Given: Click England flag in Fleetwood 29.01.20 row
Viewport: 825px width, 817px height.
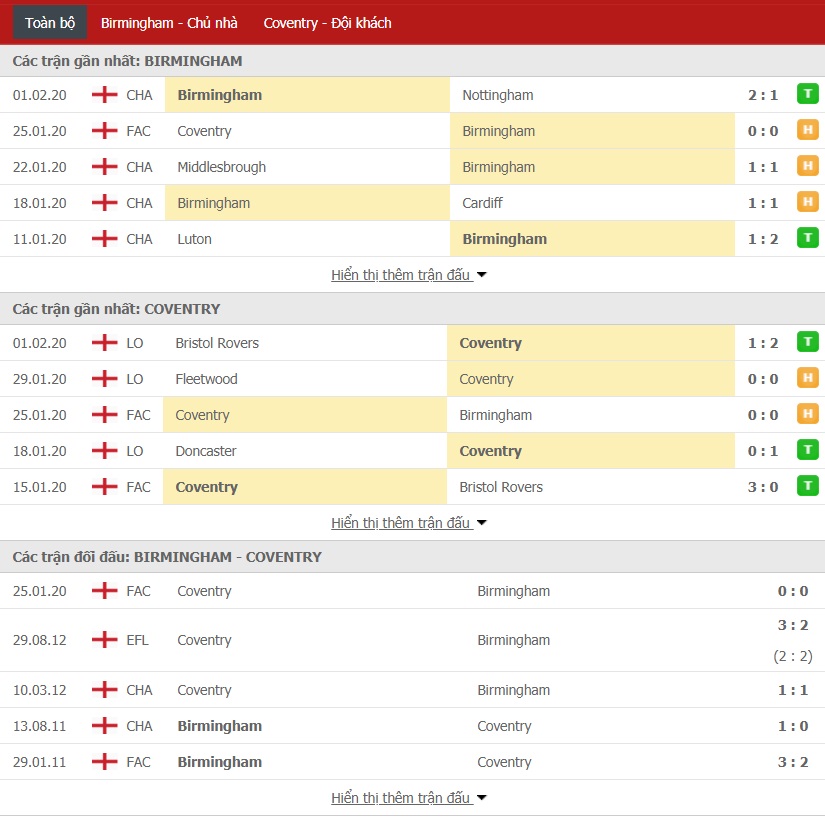Looking at the screenshot, I should pos(104,379).
